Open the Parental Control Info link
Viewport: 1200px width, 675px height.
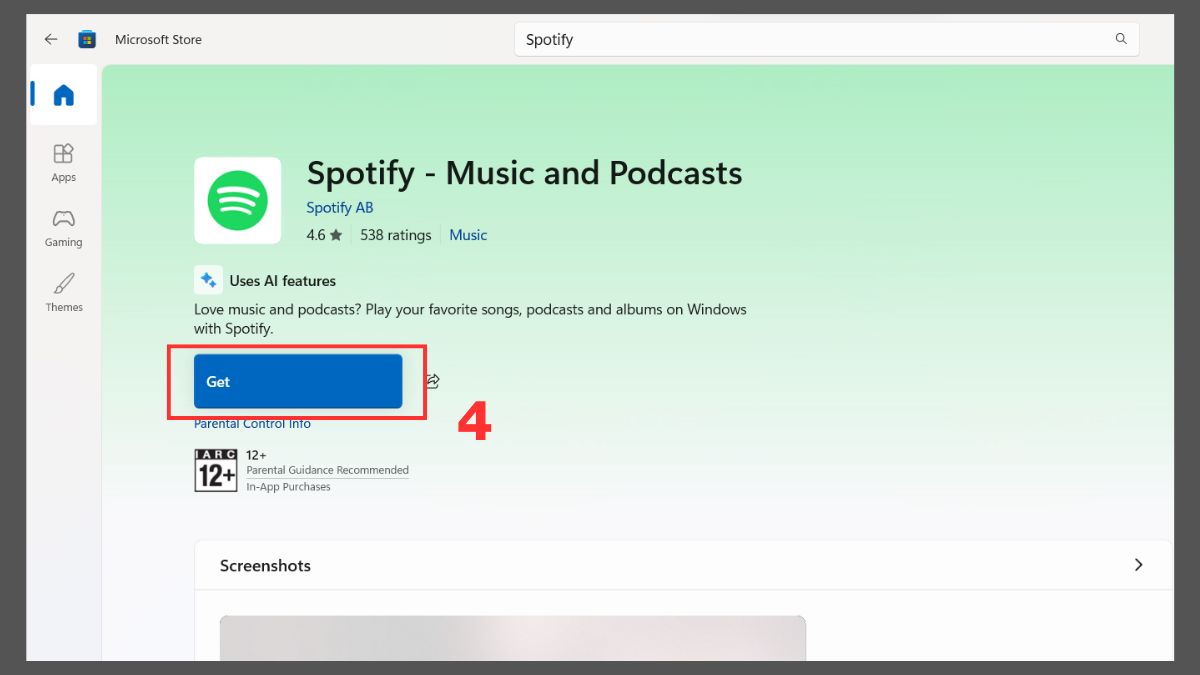pos(252,424)
